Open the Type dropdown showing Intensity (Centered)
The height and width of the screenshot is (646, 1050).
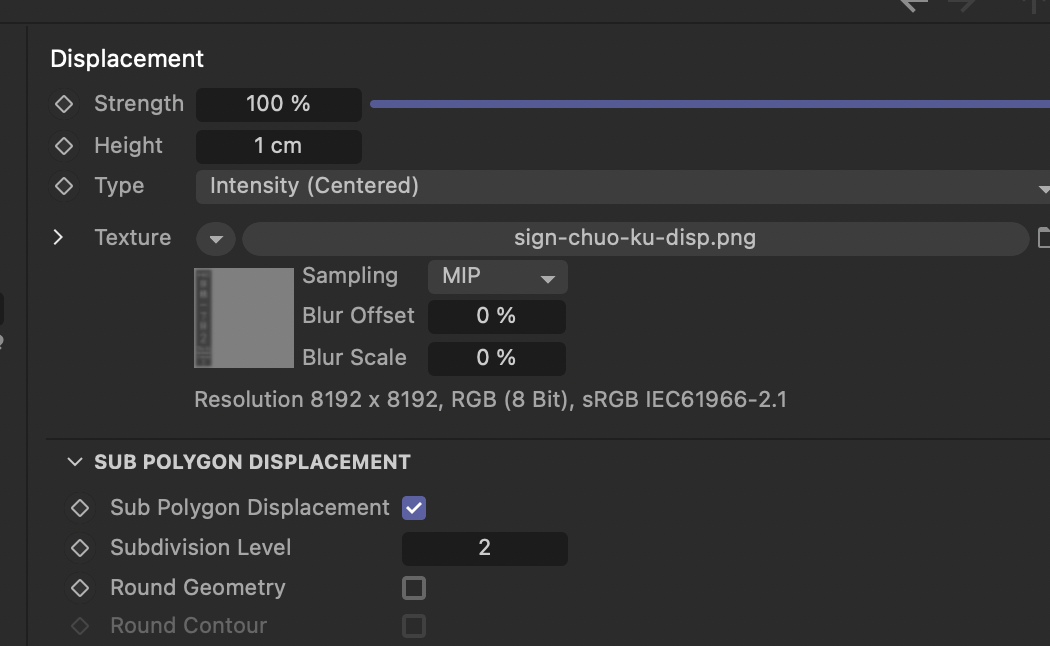tap(622, 187)
